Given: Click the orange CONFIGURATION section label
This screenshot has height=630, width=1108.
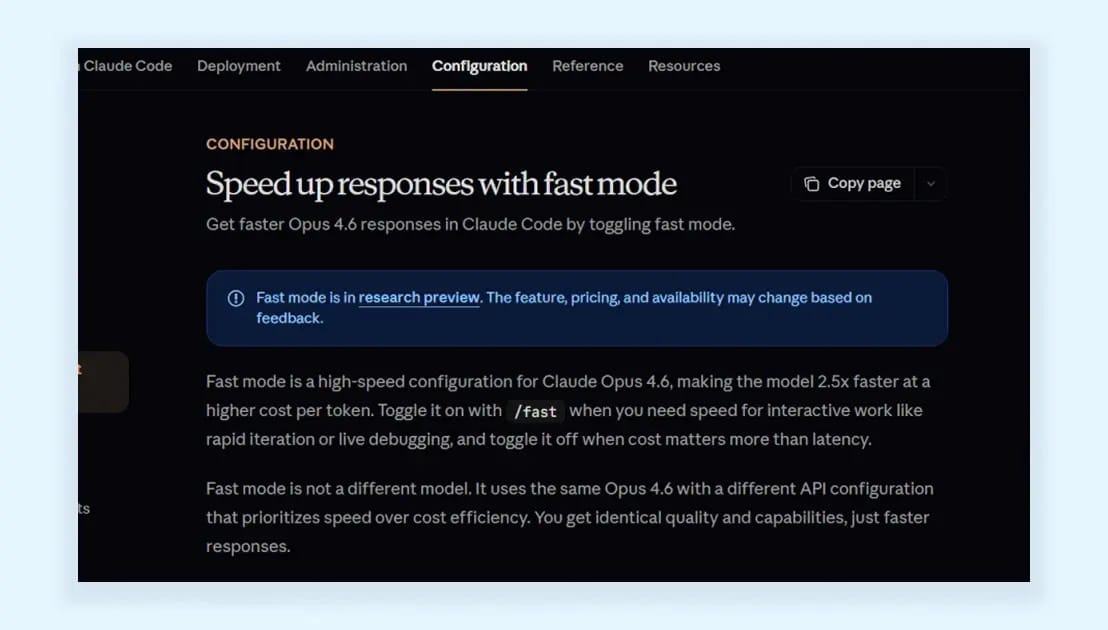Looking at the screenshot, I should pyautogui.click(x=270, y=144).
